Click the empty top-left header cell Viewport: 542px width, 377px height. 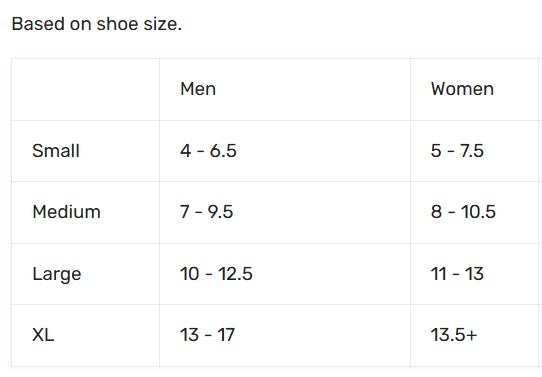[85, 89]
